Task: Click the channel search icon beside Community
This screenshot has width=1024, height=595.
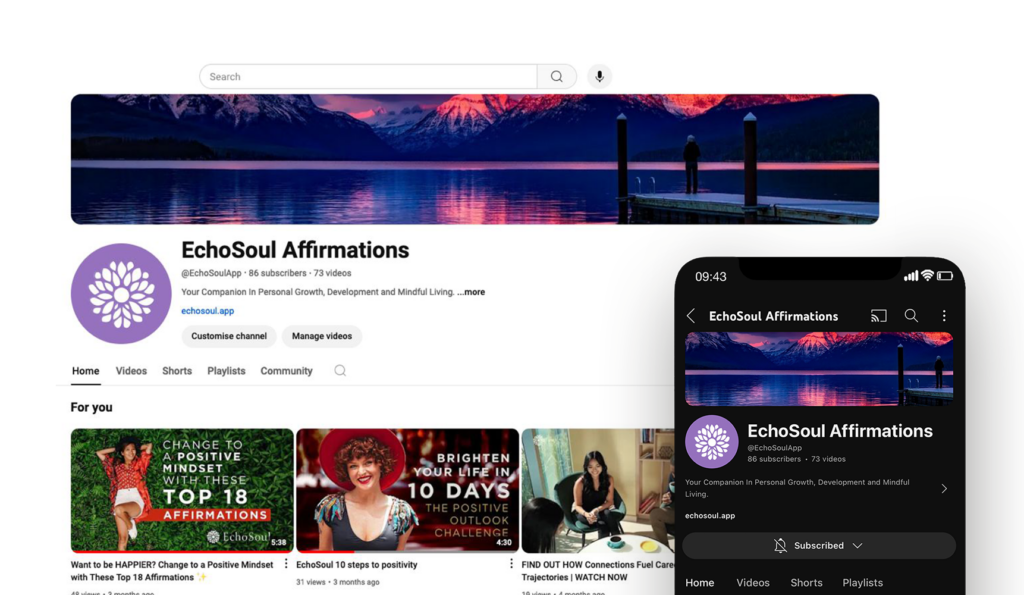Action: [x=340, y=370]
